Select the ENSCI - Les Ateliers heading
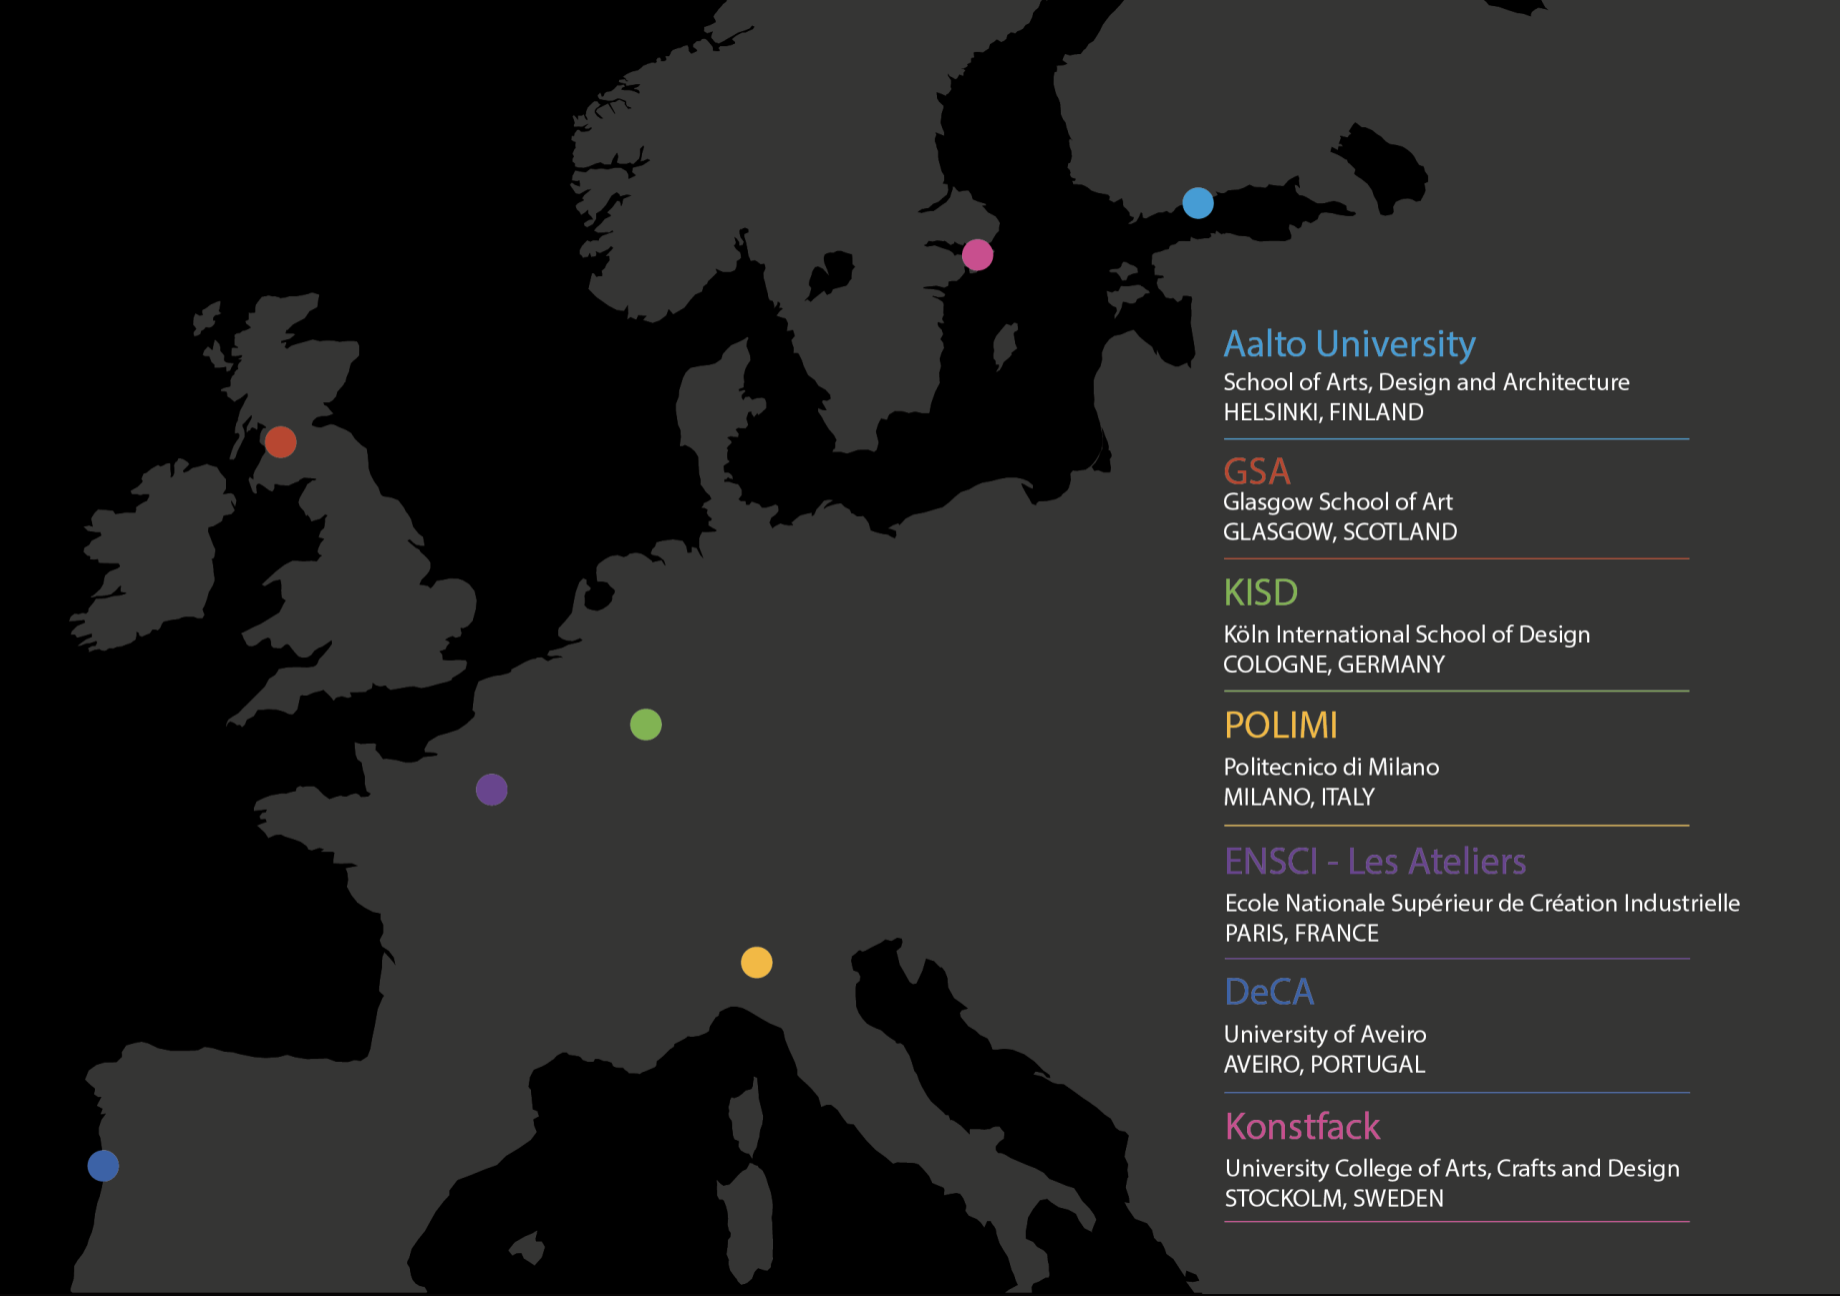The image size is (1840, 1296). coord(1375,861)
